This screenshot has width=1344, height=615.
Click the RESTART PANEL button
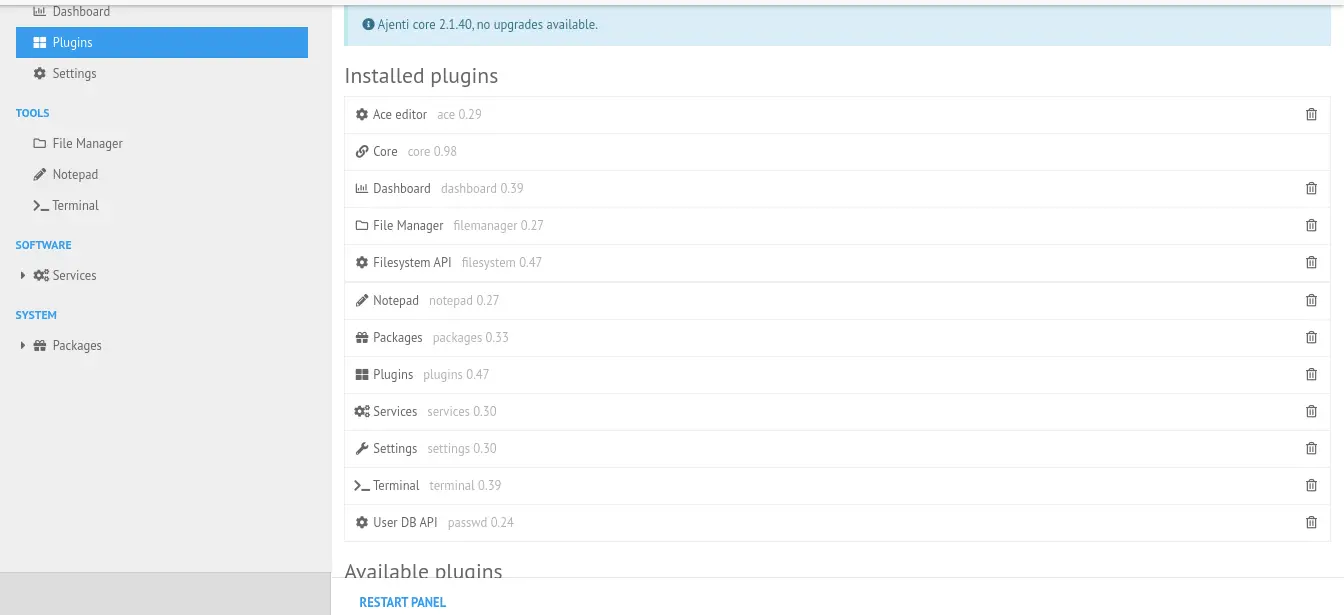(x=403, y=602)
